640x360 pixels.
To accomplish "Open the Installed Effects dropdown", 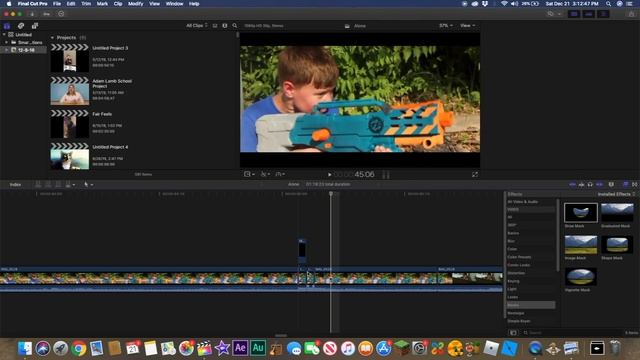I will coord(616,194).
